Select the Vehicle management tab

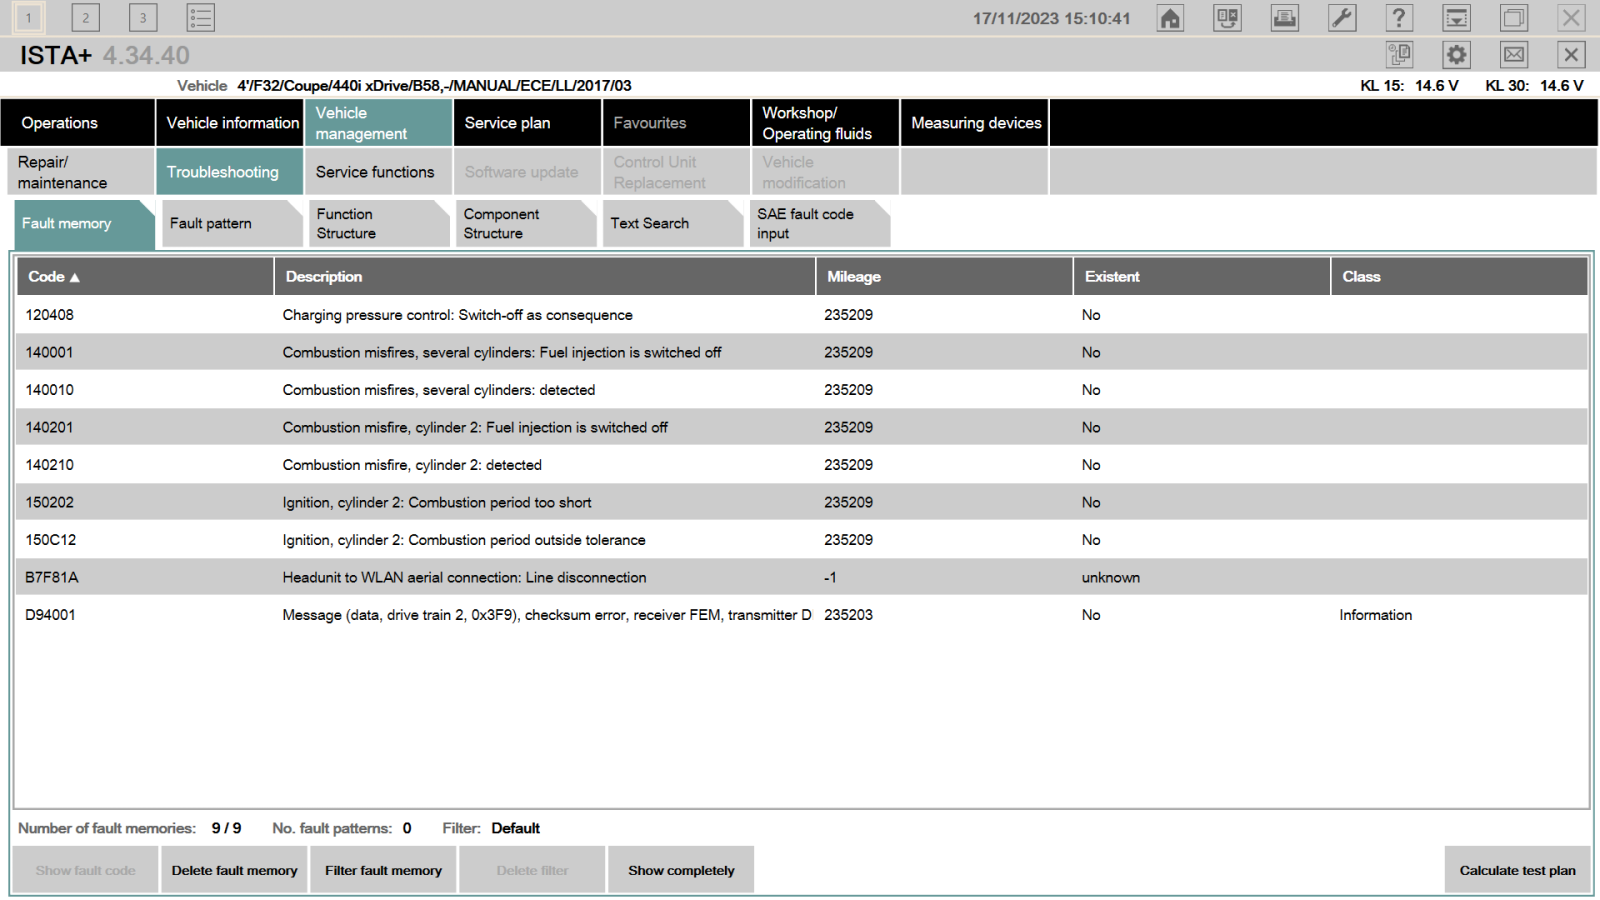click(378, 123)
